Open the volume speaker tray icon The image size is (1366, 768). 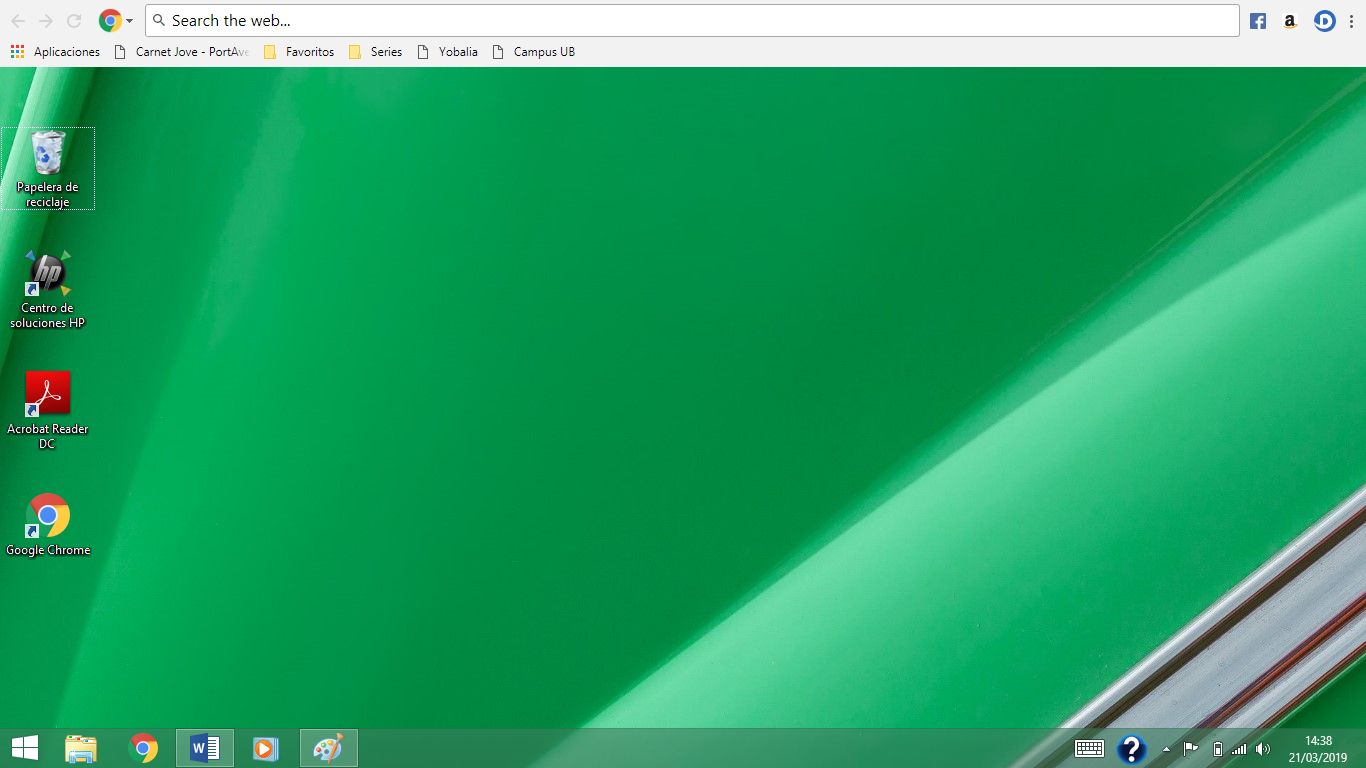(1263, 748)
